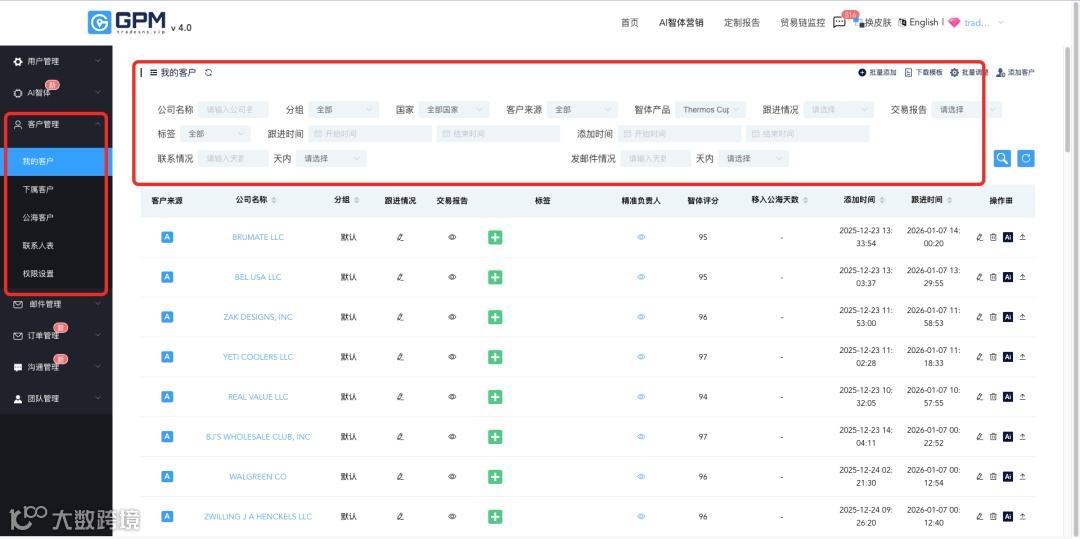This screenshot has width=1080, height=539.
Task: Expand 用户管理 in sidebar
Action: [56, 61]
